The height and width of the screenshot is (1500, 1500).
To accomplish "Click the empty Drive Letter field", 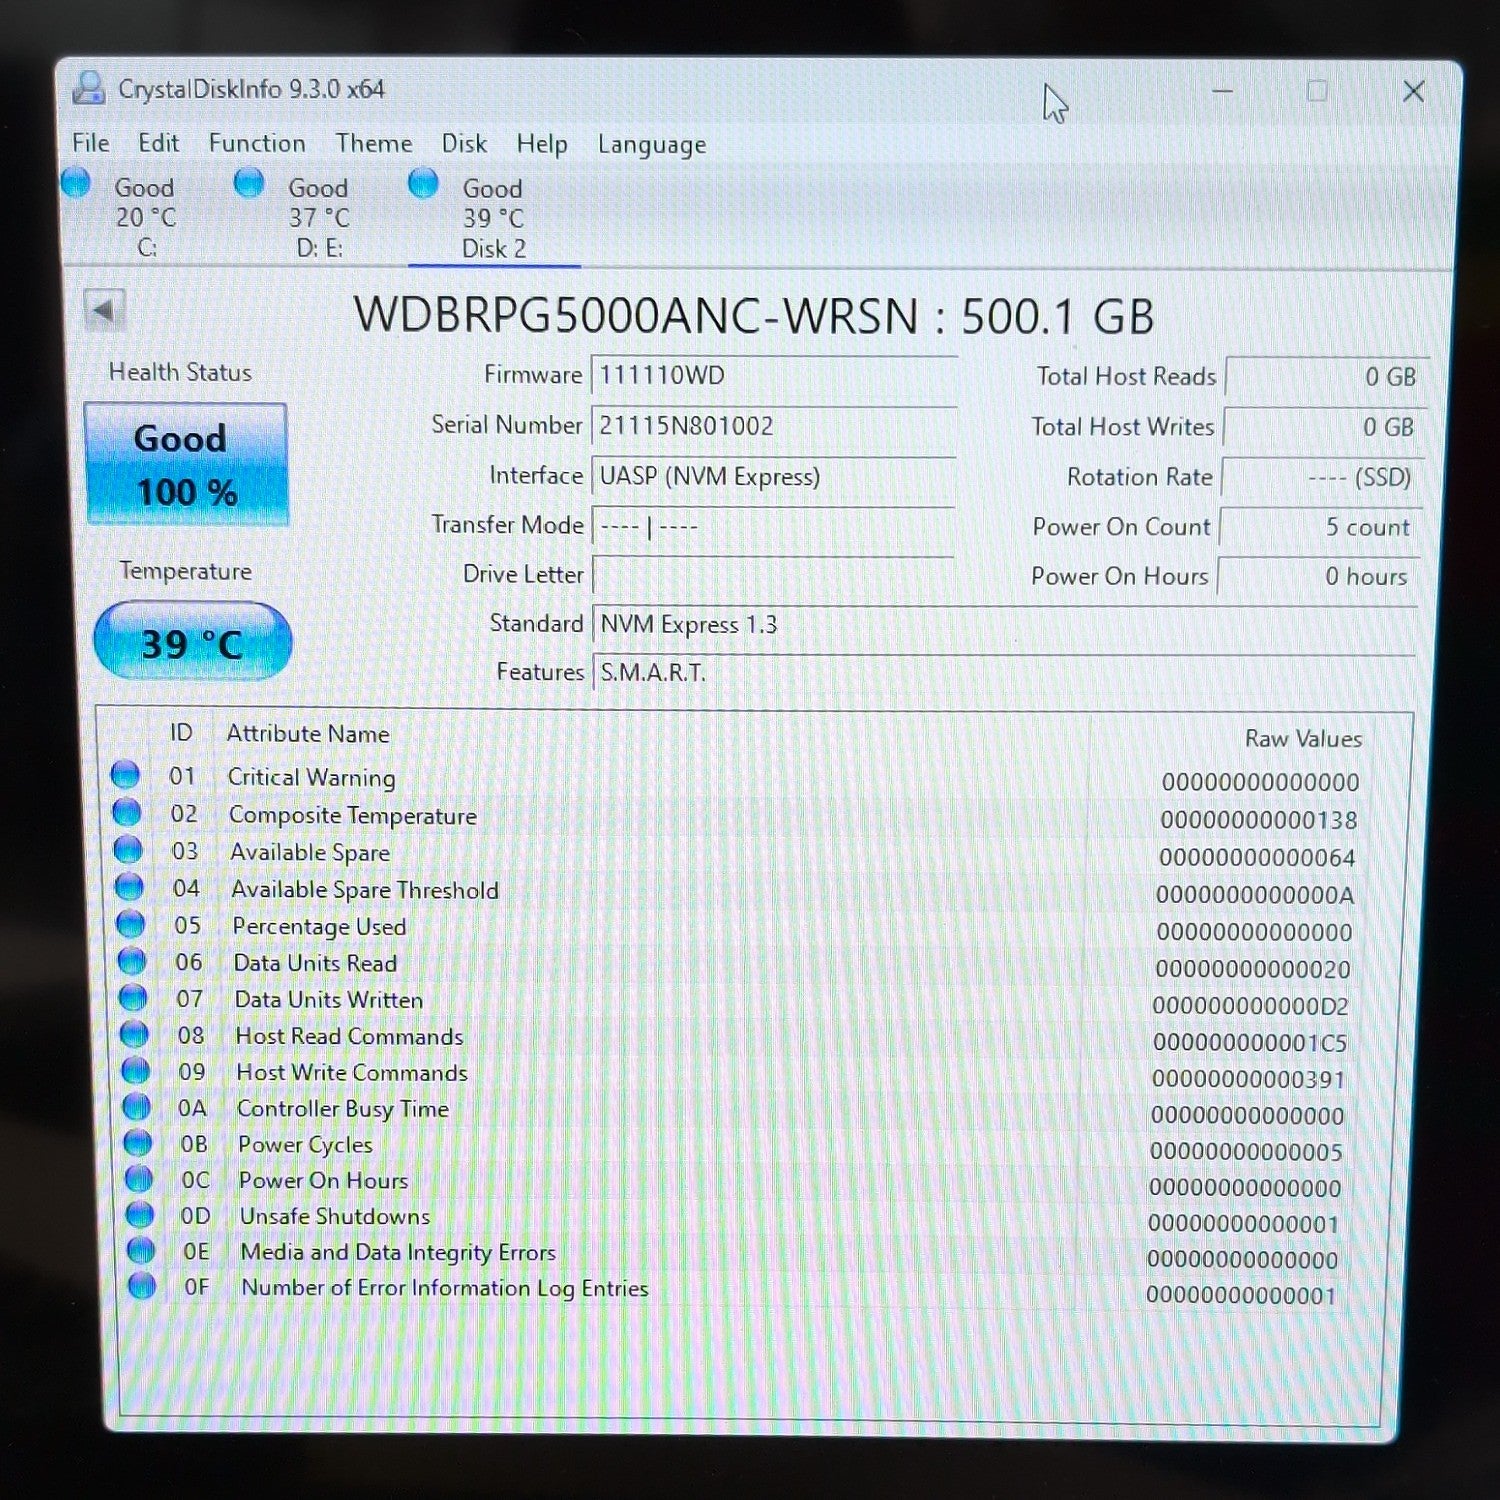I will click(x=774, y=575).
